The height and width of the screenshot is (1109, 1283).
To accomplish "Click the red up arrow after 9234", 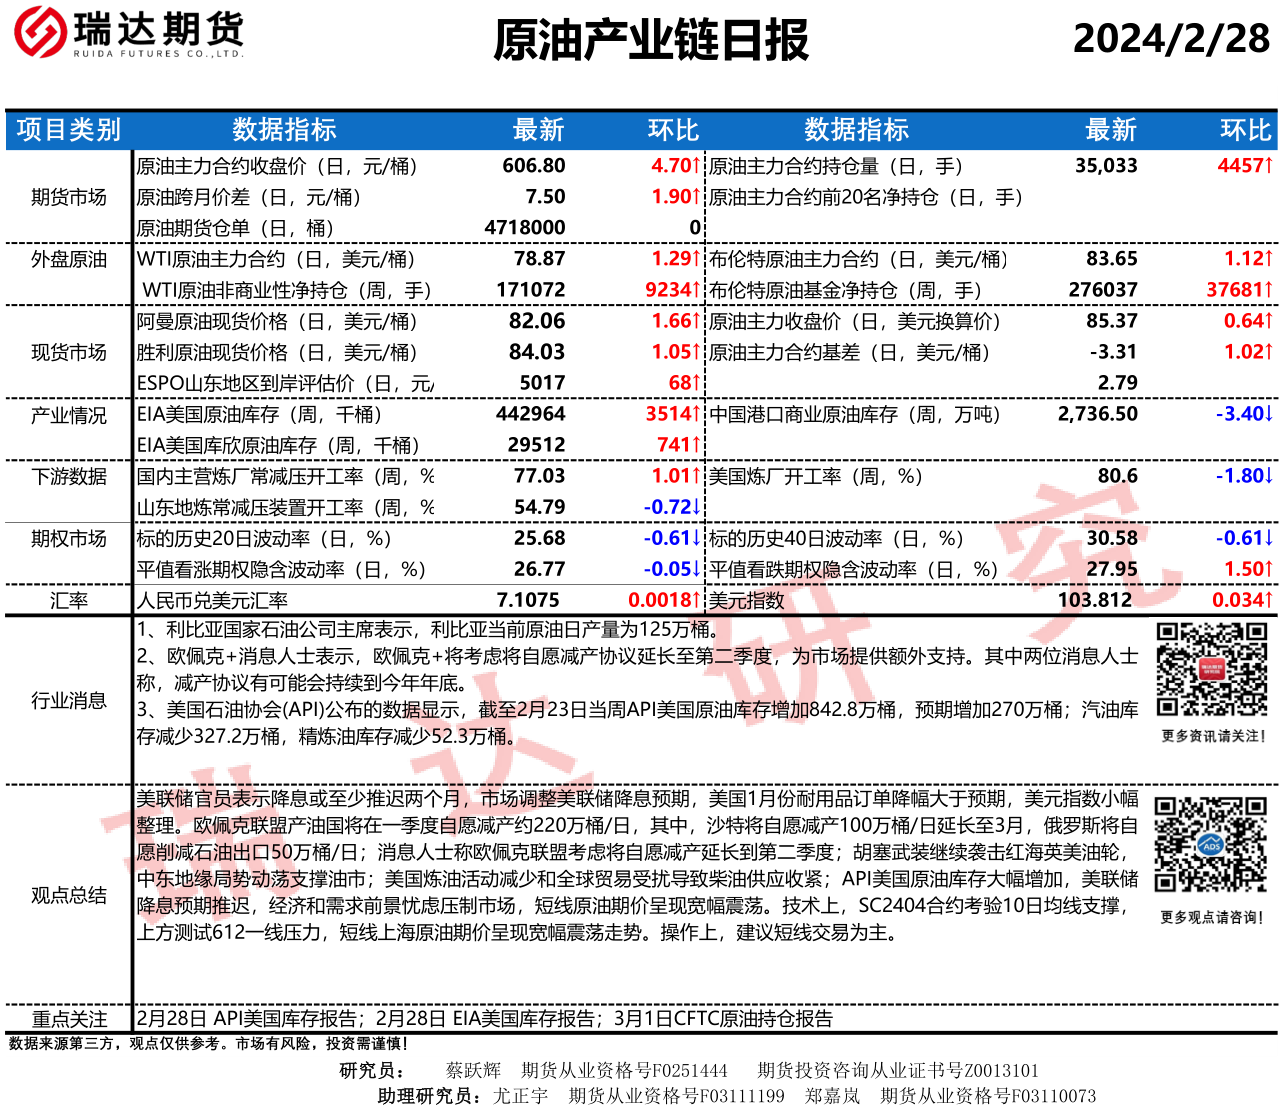I will click(697, 290).
